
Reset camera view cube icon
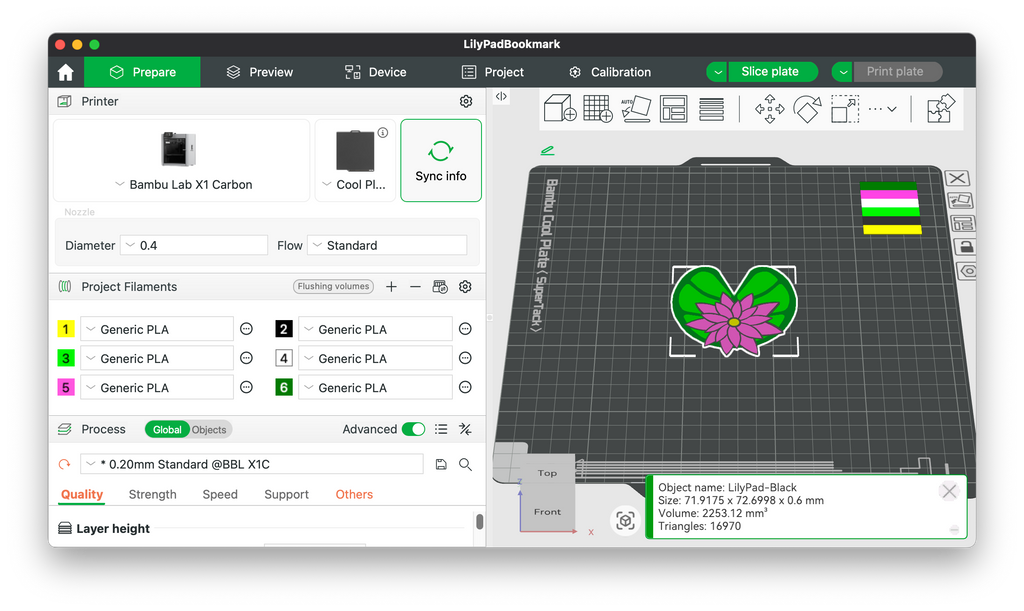625,521
